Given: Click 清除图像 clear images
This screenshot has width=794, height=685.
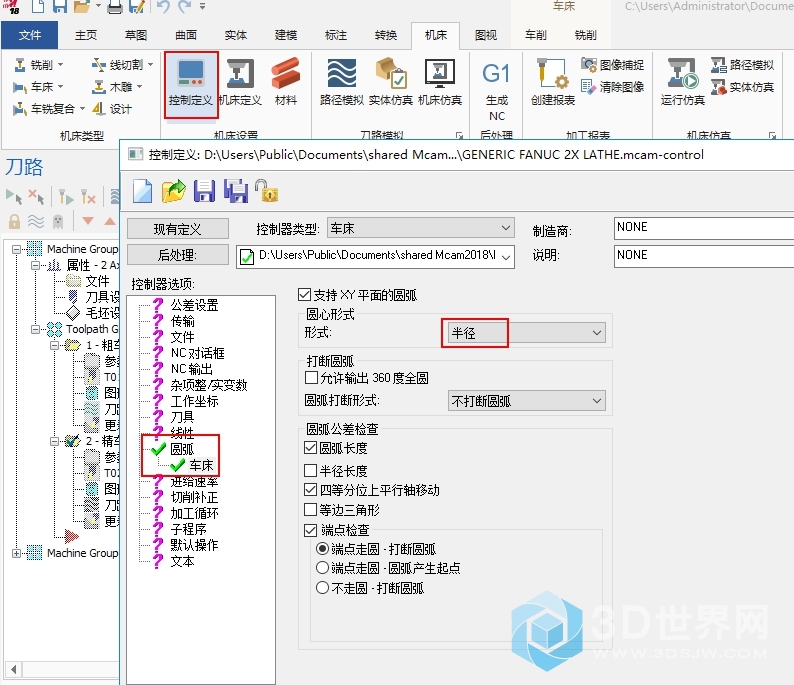Looking at the screenshot, I should [612, 87].
